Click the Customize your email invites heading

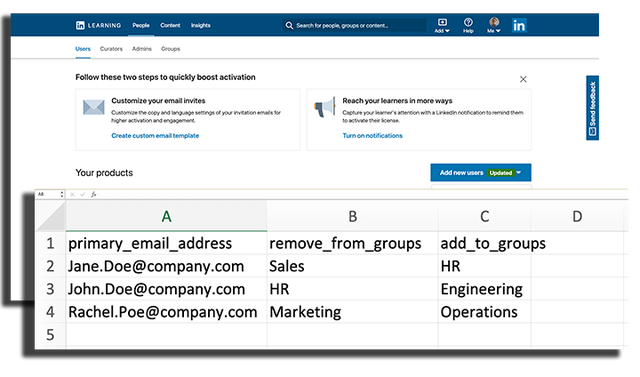(x=158, y=101)
